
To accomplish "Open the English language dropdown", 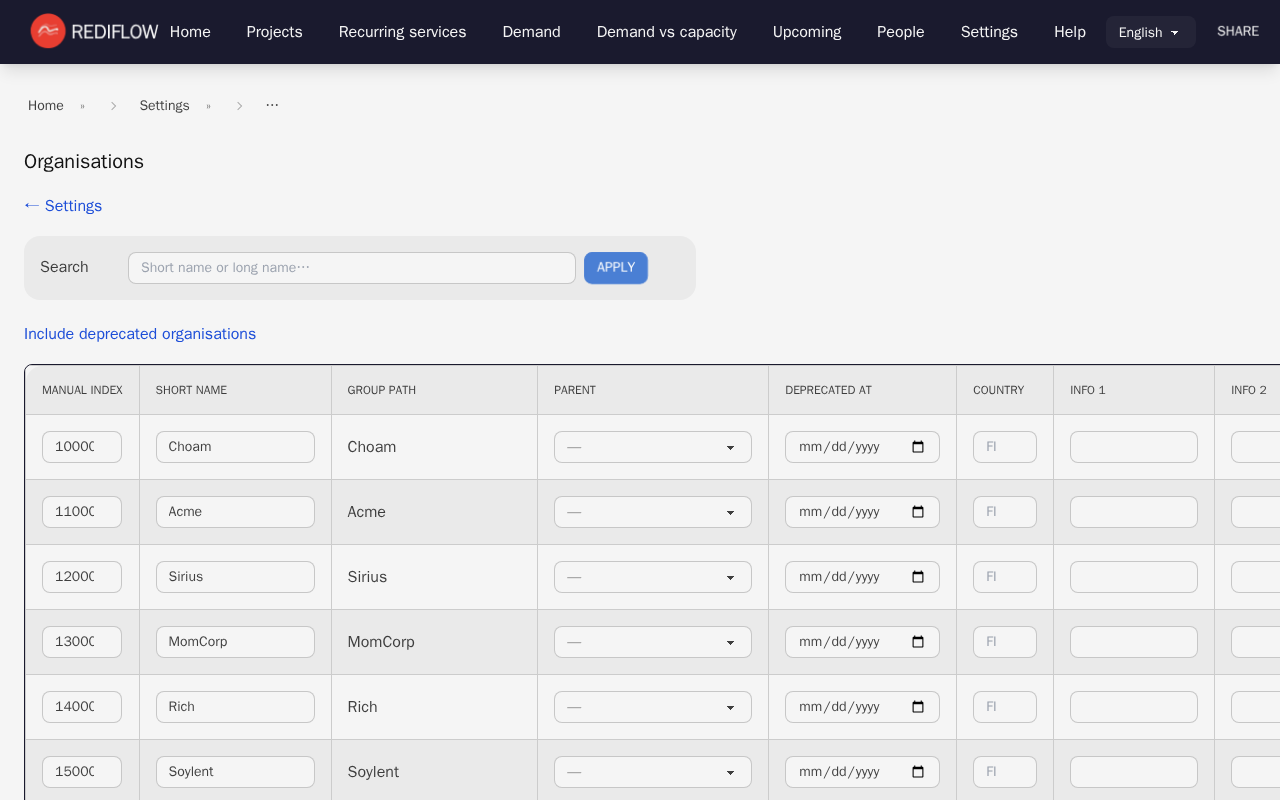I will (x=1150, y=32).
